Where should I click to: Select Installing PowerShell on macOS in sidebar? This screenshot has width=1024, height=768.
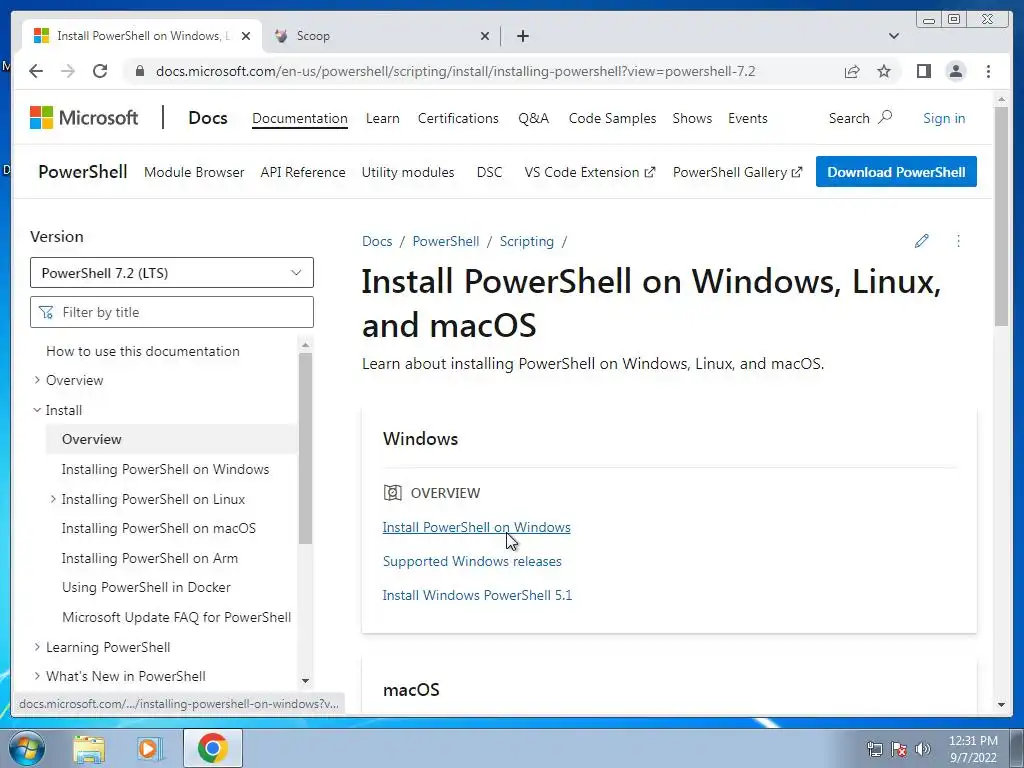click(x=159, y=528)
